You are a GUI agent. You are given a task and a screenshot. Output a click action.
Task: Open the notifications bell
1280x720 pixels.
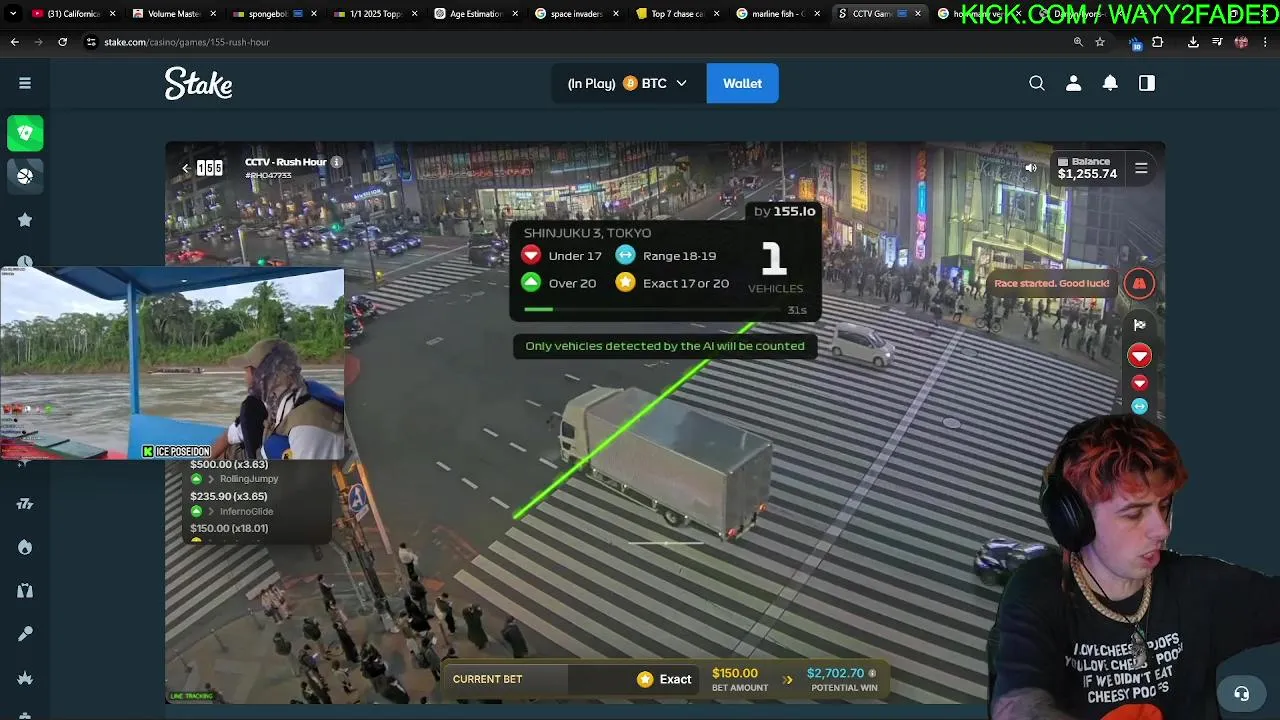coord(1110,83)
